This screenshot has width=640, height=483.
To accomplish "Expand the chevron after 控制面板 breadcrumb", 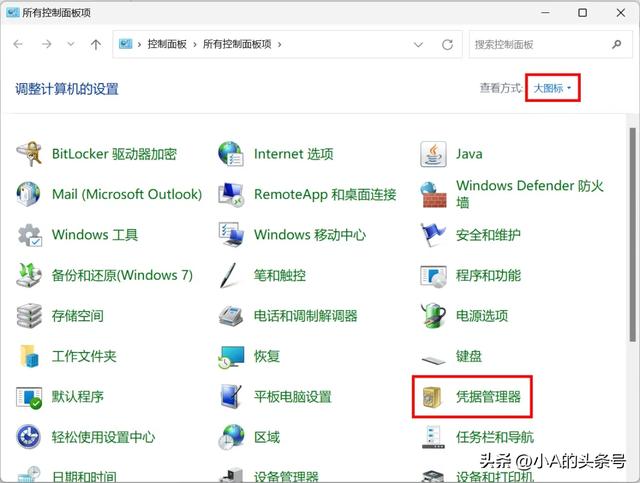I will click(195, 44).
